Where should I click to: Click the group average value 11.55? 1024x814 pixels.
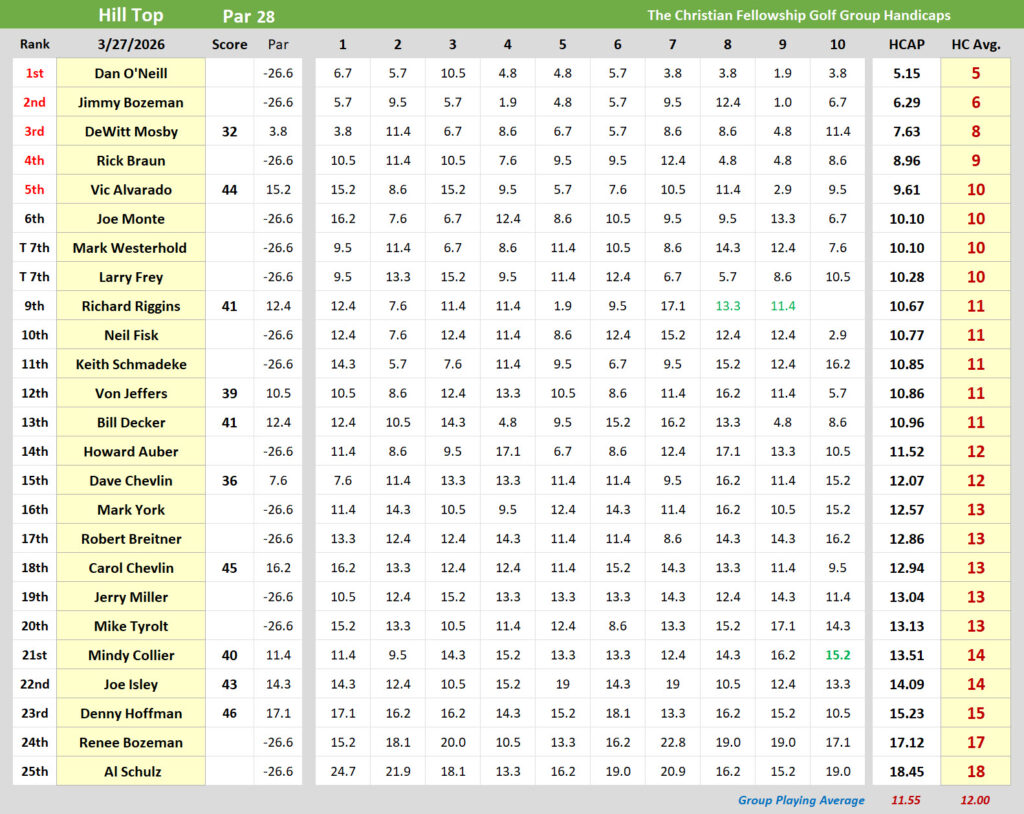pyautogui.click(x=906, y=800)
